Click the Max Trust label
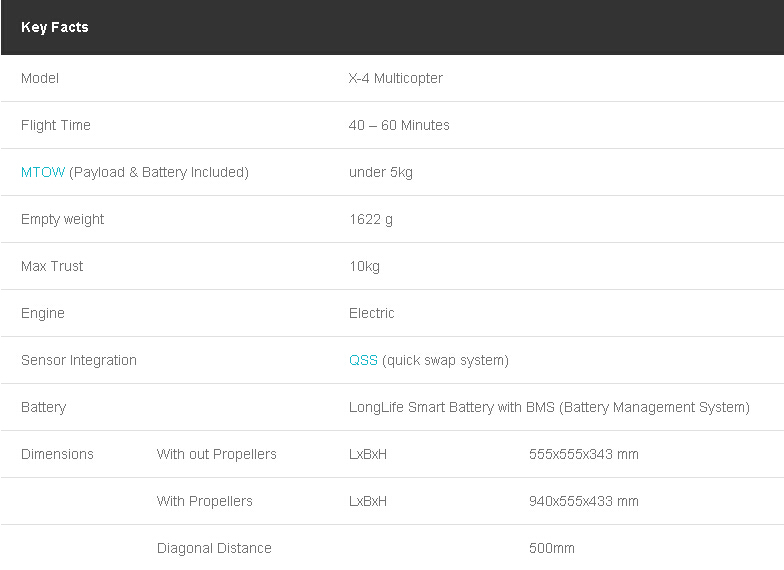Image resolution: width=784 pixels, height=570 pixels. point(52,266)
